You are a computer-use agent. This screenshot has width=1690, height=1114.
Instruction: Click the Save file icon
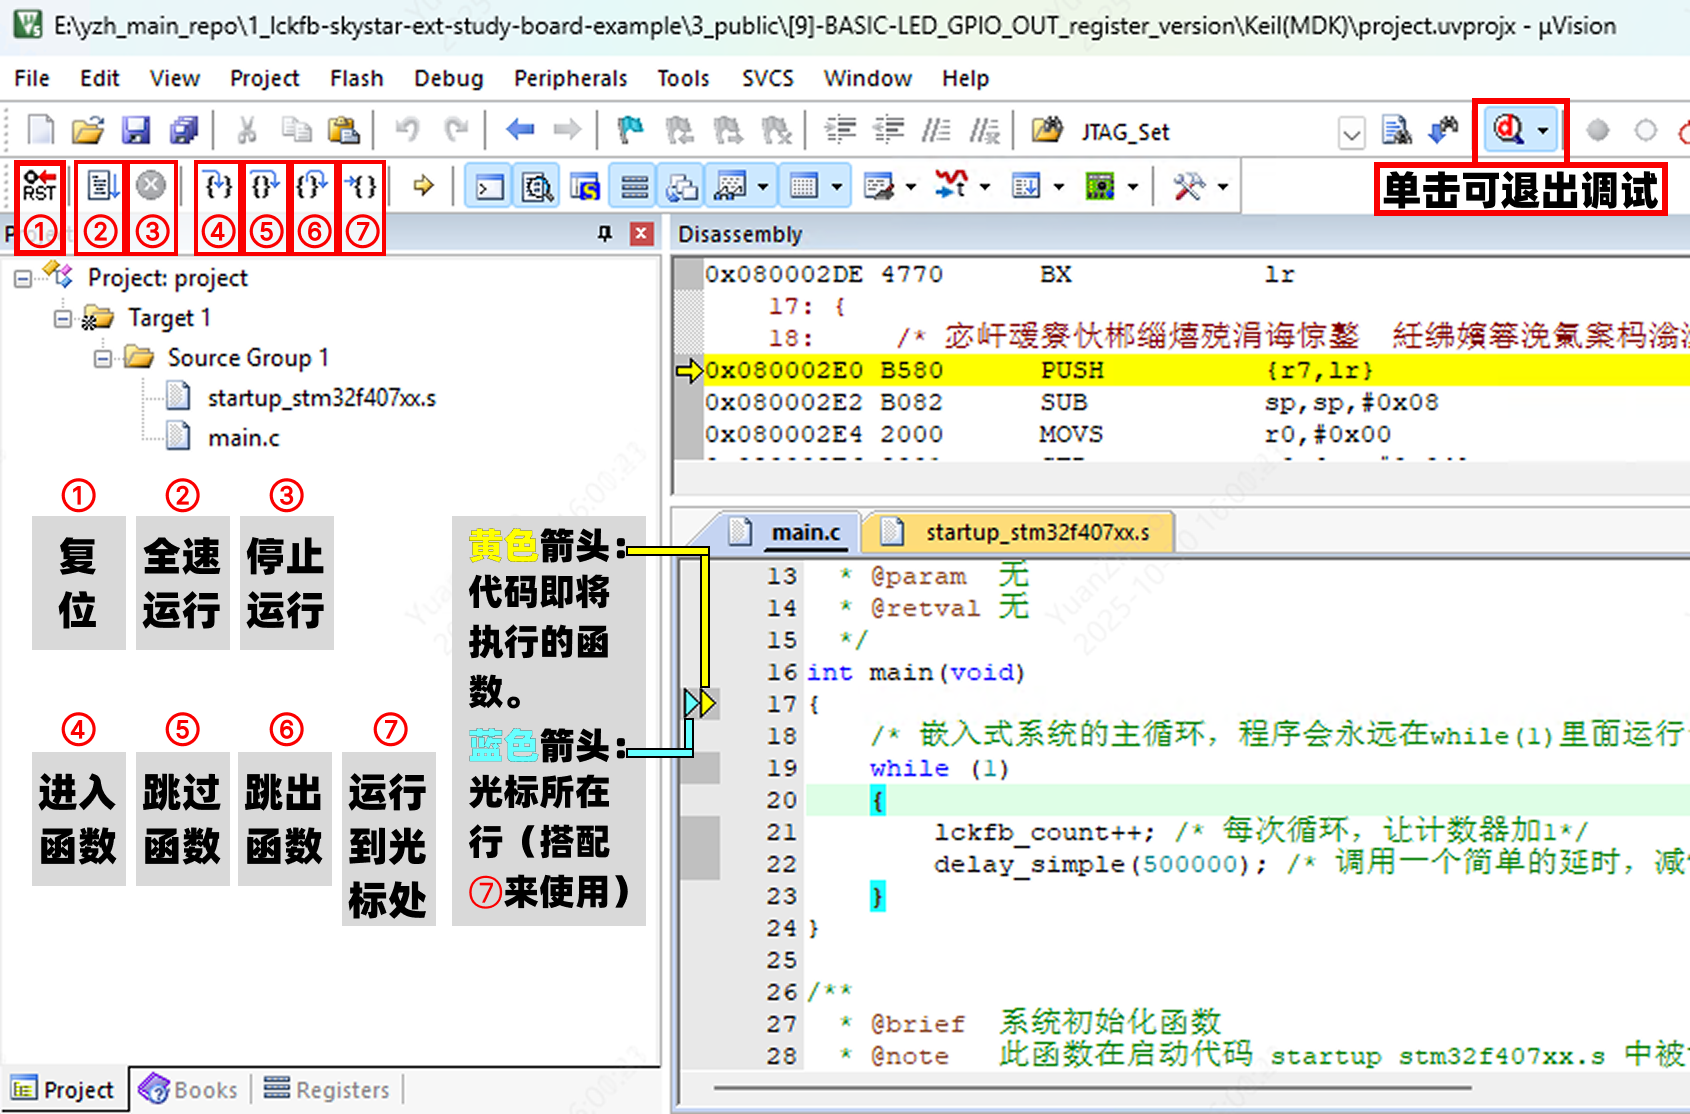[x=136, y=130]
